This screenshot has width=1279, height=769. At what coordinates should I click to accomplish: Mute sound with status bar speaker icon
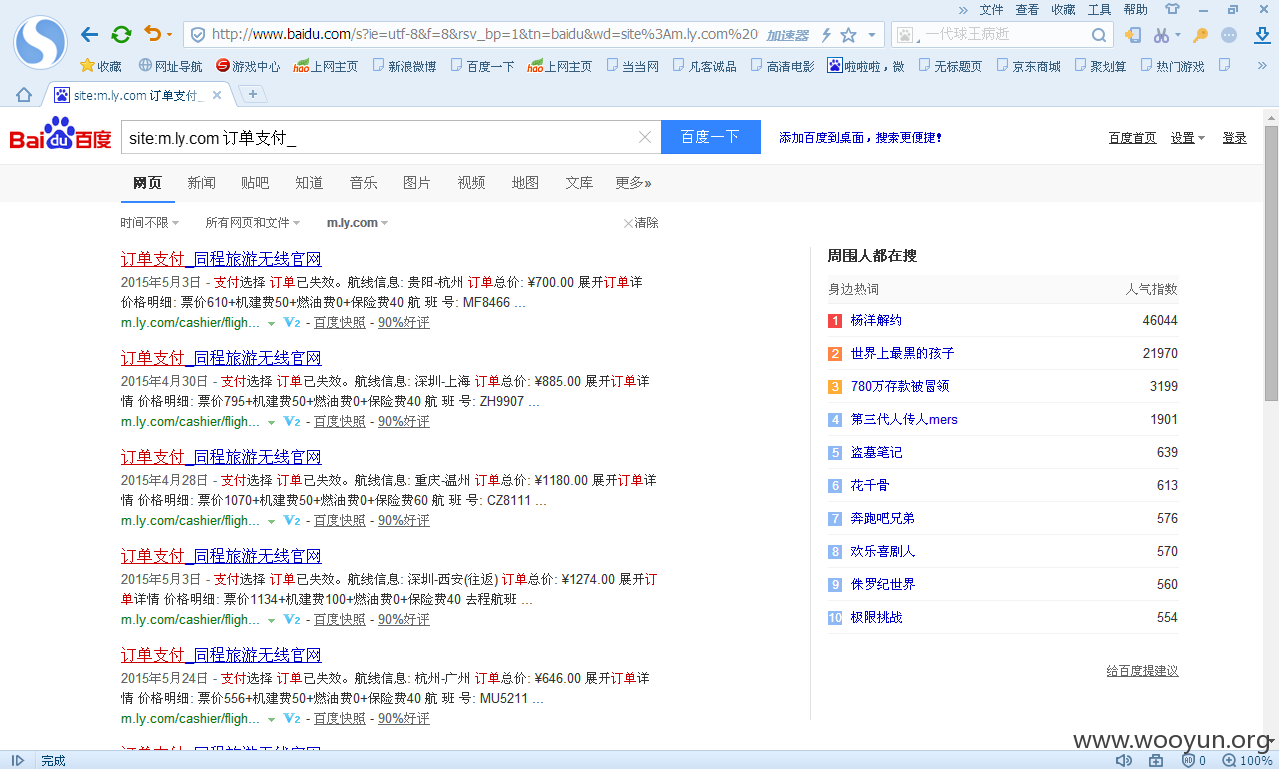[1124, 760]
